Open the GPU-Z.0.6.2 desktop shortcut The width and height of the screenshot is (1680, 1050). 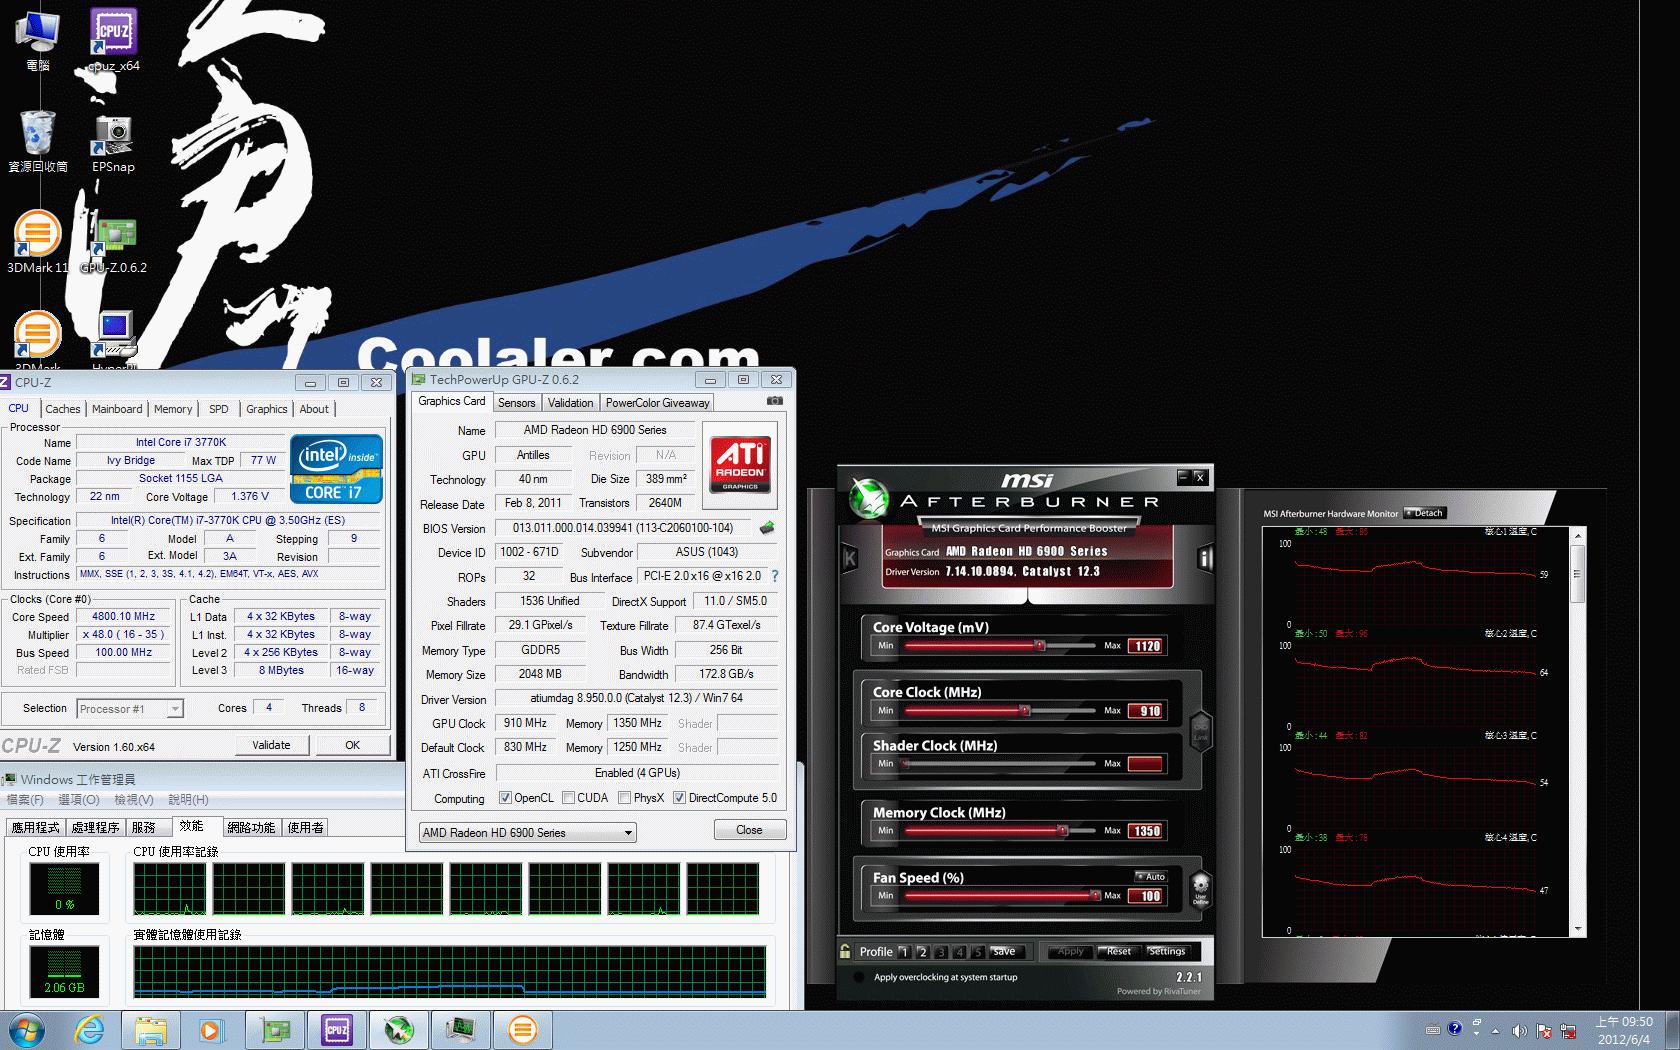tap(114, 244)
